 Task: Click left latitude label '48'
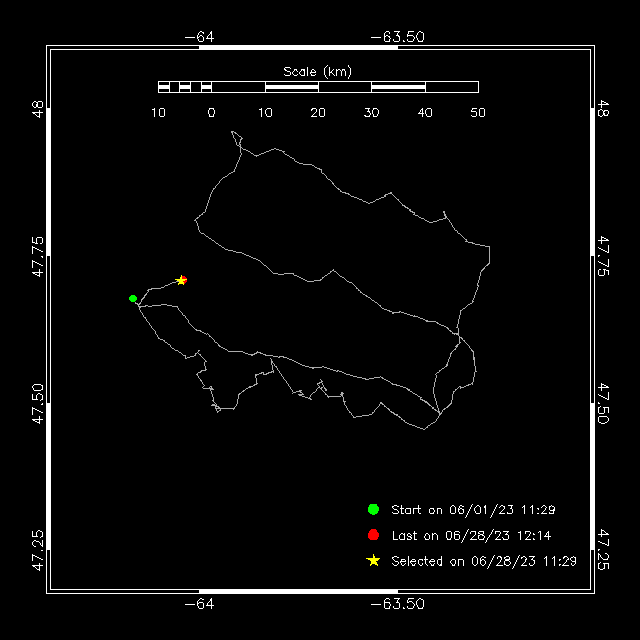[38, 109]
